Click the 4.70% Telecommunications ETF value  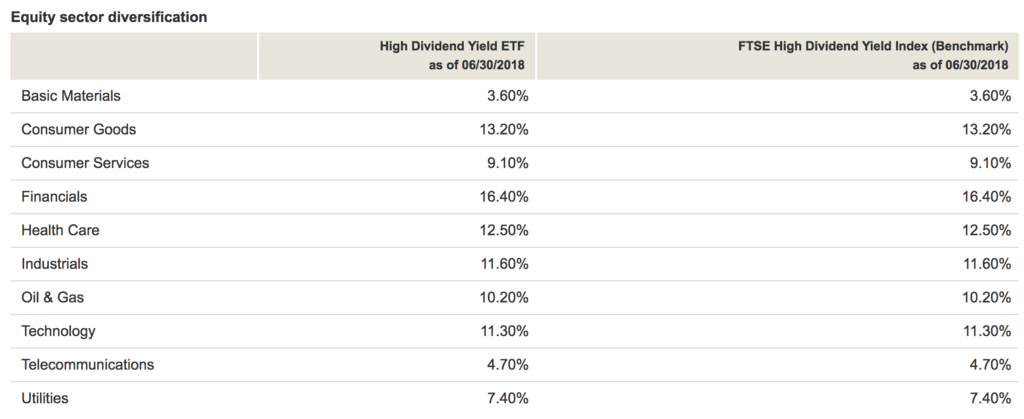507,364
